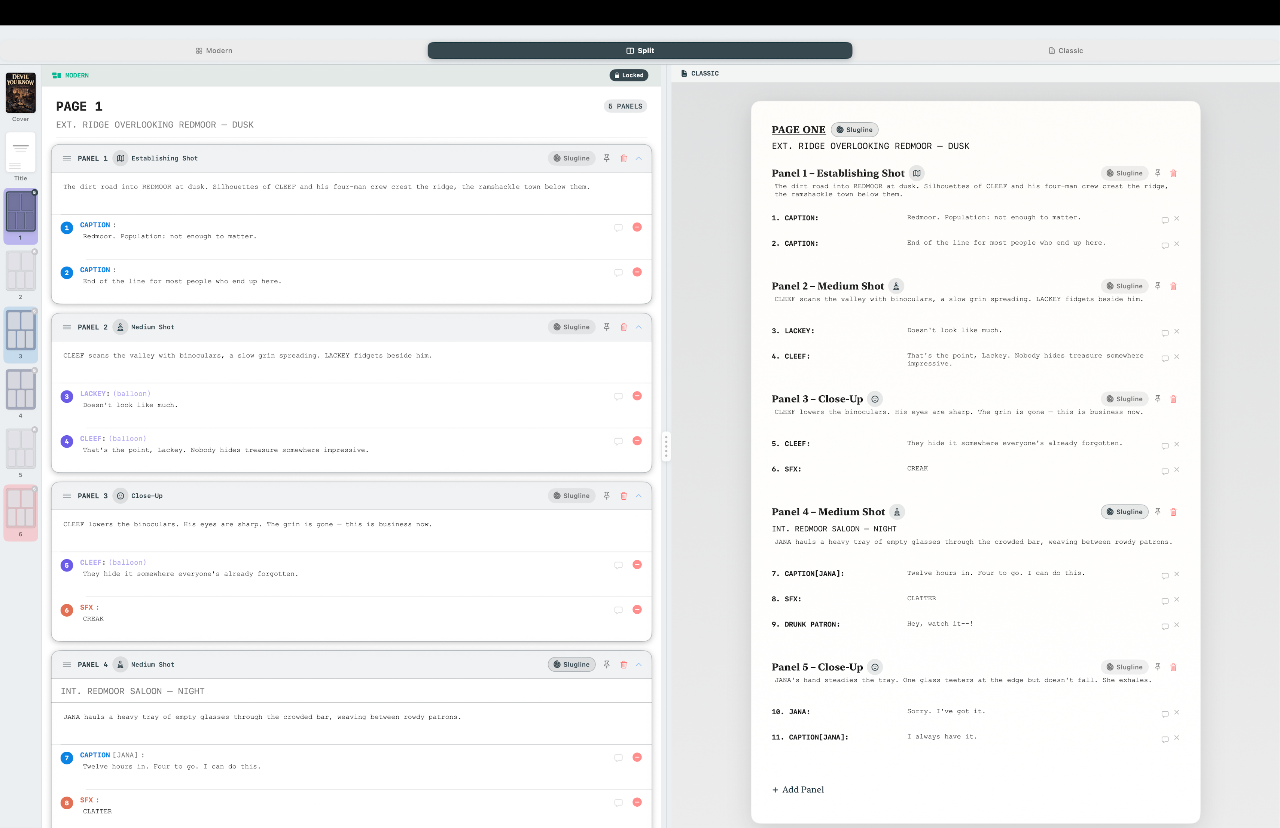This screenshot has height=828, width=1280.
Task: Remove Classic line 3, the LACKEY dialogue
Action: click(x=1176, y=331)
